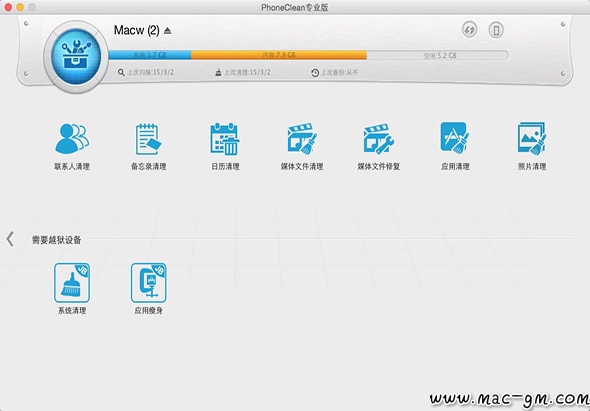This screenshot has height=411, width=590.
Task: Start 系统清理 jailbreak system cleanup
Action: [x=72, y=288]
